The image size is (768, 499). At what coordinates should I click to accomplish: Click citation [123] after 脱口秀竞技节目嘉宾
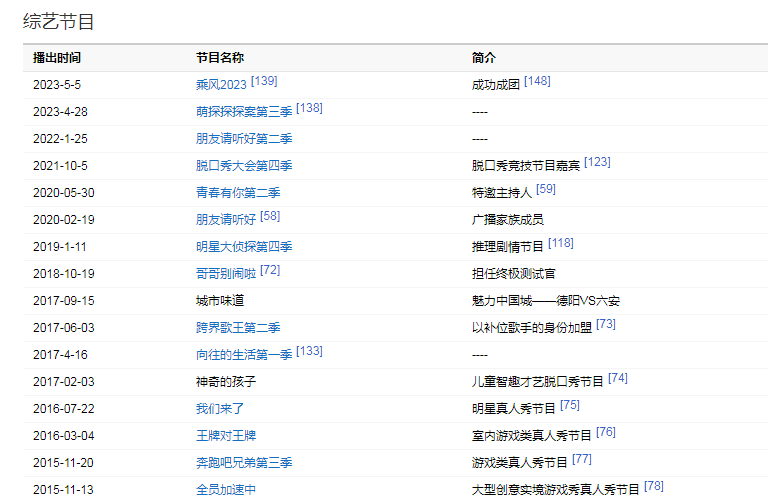pyautogui.click(x=597, y=162)
